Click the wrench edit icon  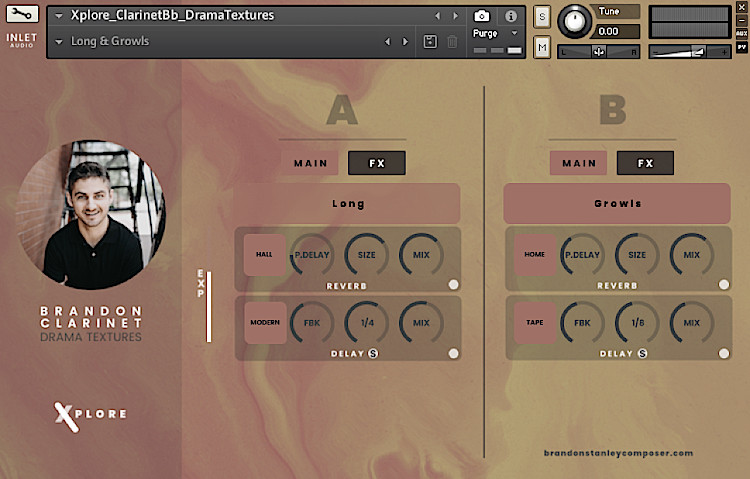(23, 16)
